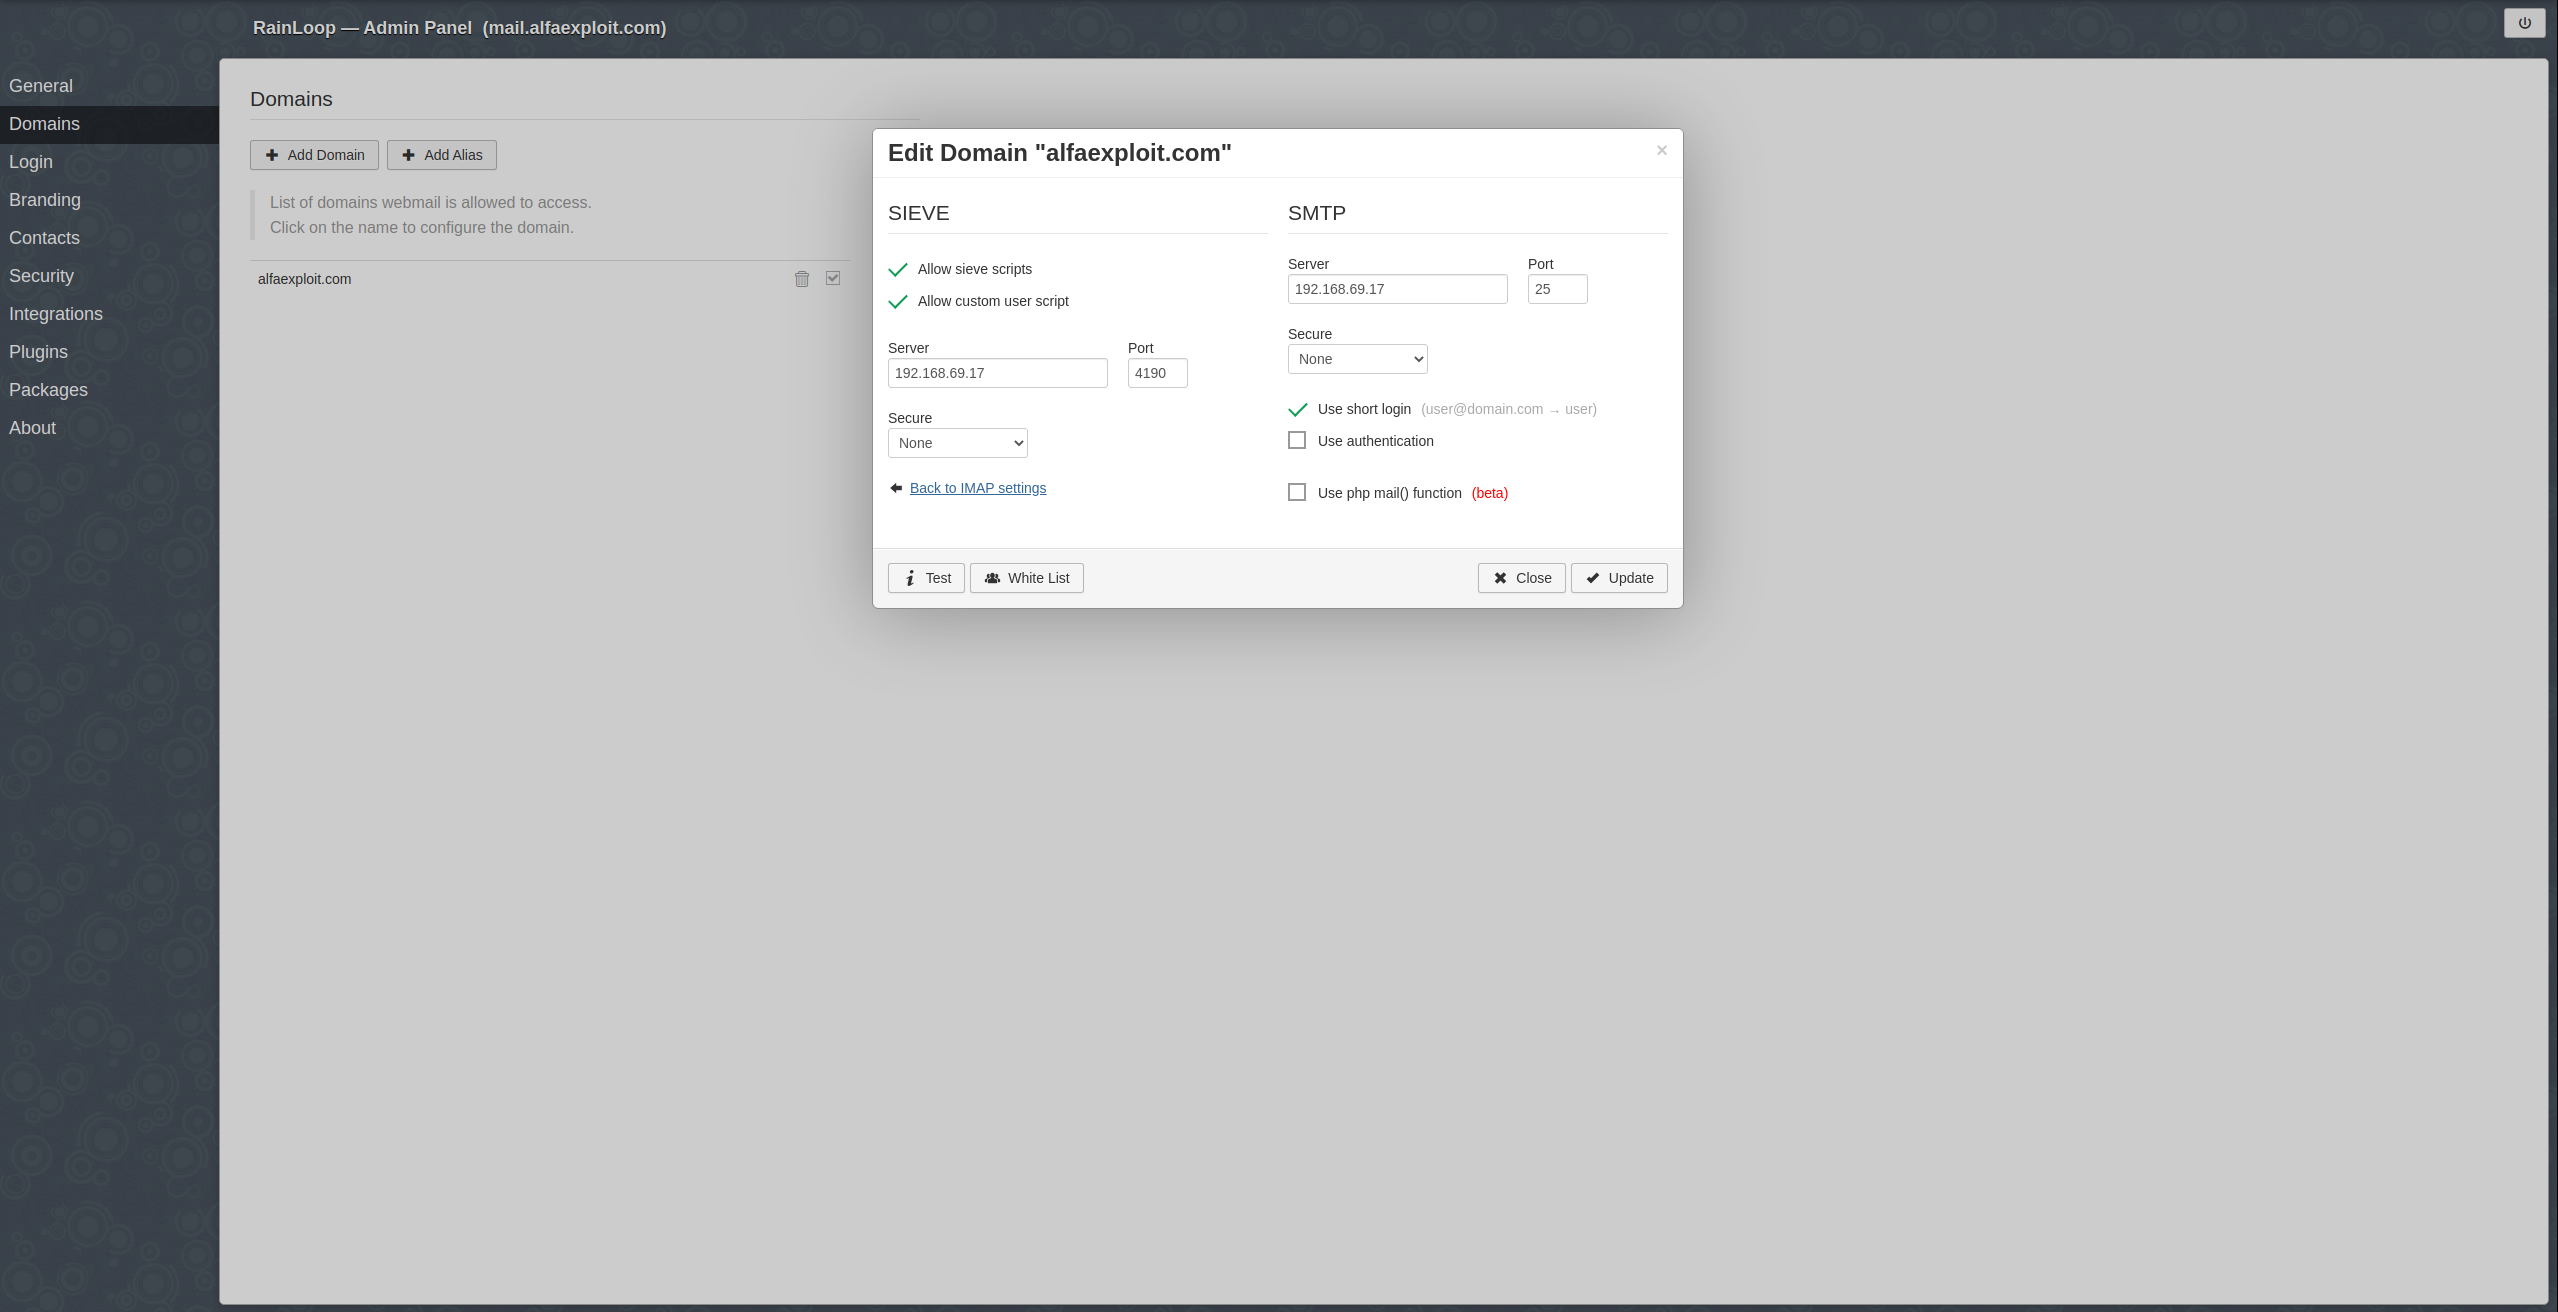Viewport: 2558px width, 1312px height.
Task: Go to the Plugins section
Action: point(38,352)
